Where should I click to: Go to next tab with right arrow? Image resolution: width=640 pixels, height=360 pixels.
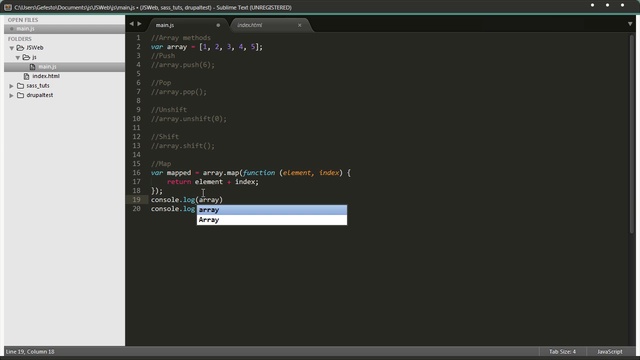140,24
